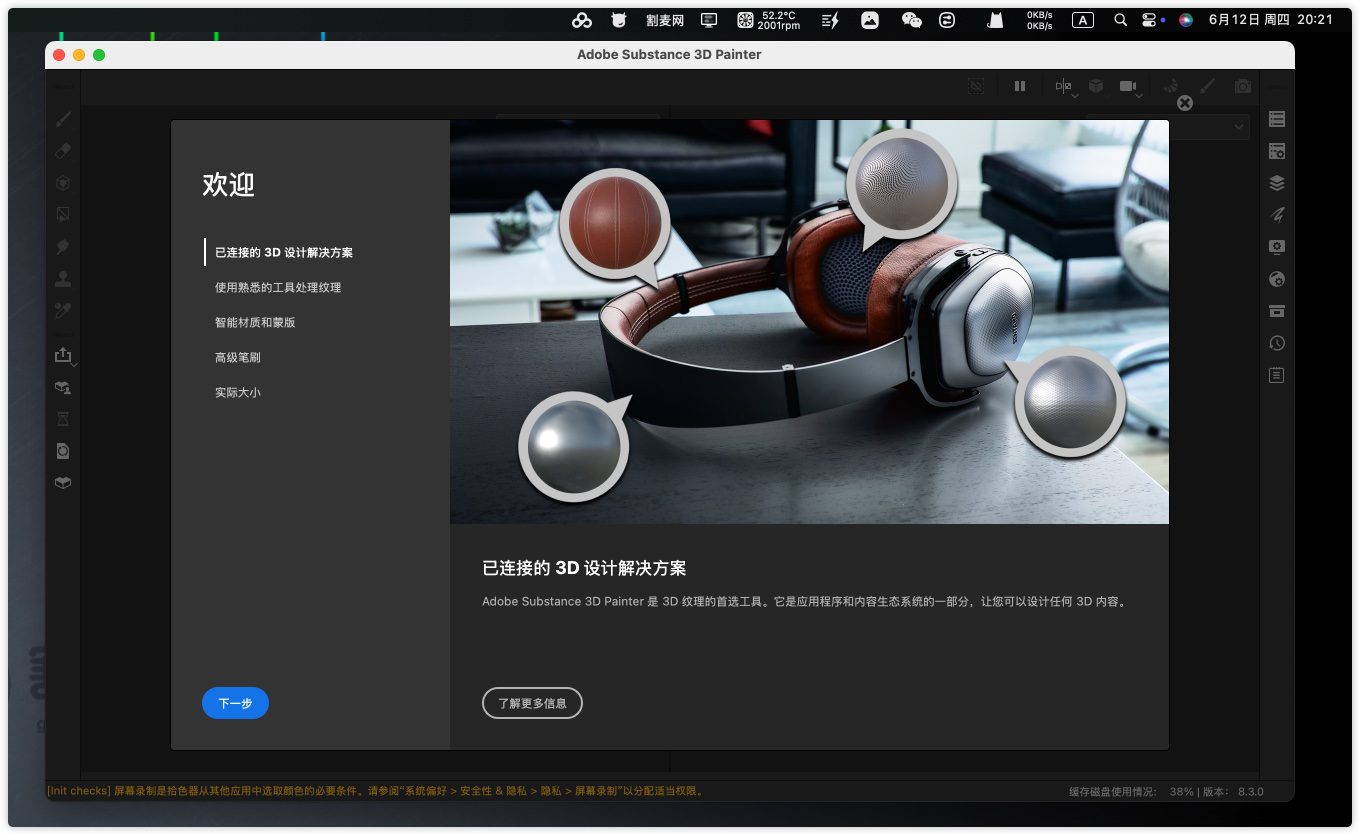The width and height of the screenshot is (1360, 835).
Task: Click the pause rendering icon
Action: 1020,87
